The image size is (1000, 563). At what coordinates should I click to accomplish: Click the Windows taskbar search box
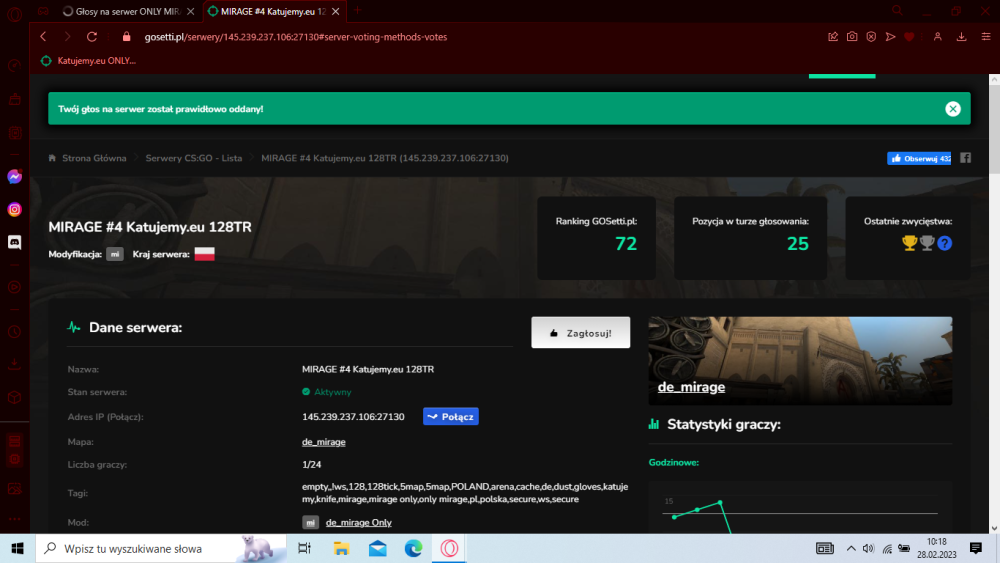click(161, 548)
